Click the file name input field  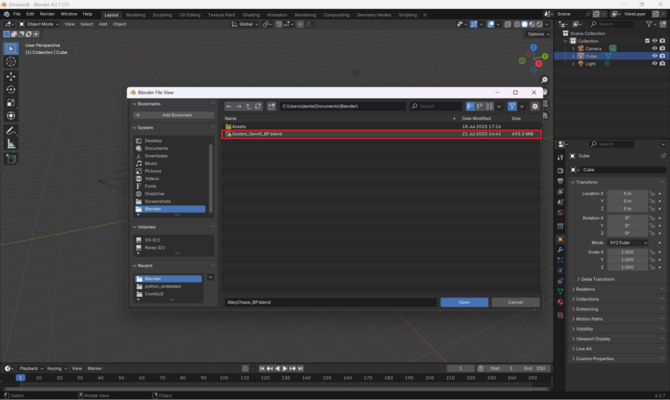(330, 302)
